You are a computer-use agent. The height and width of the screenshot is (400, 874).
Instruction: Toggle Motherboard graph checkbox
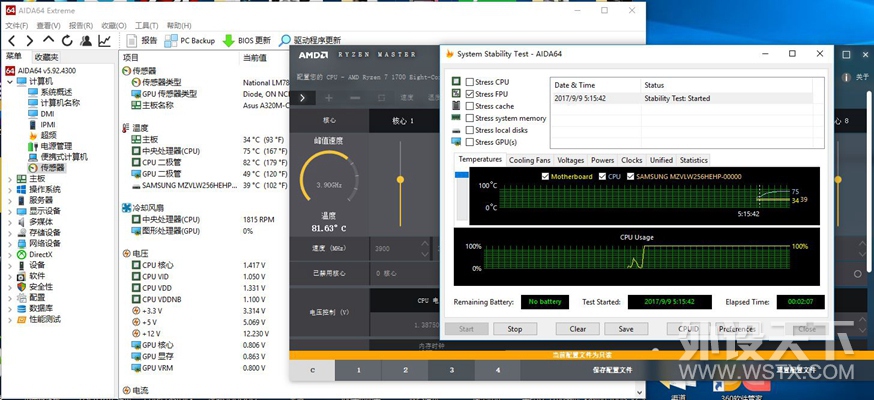(545, 176)
